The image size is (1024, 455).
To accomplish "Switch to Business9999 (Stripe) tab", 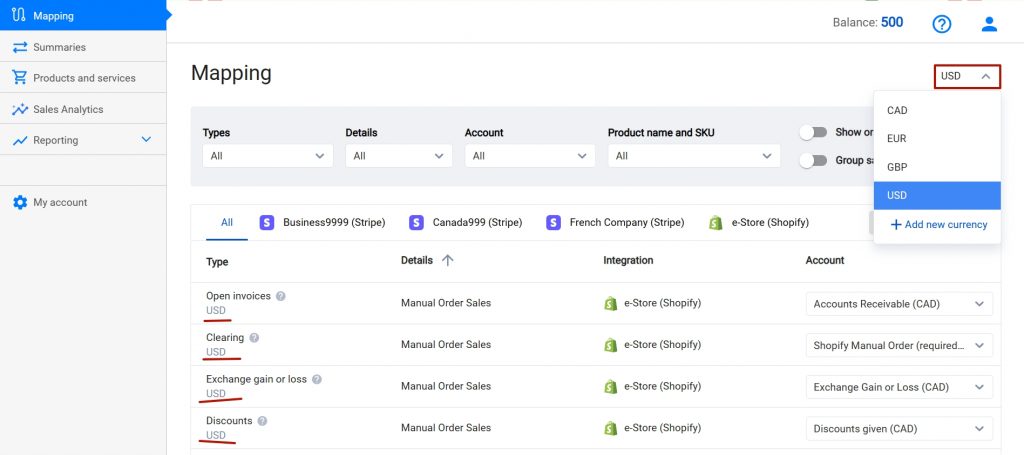I will tap(322, 223).
